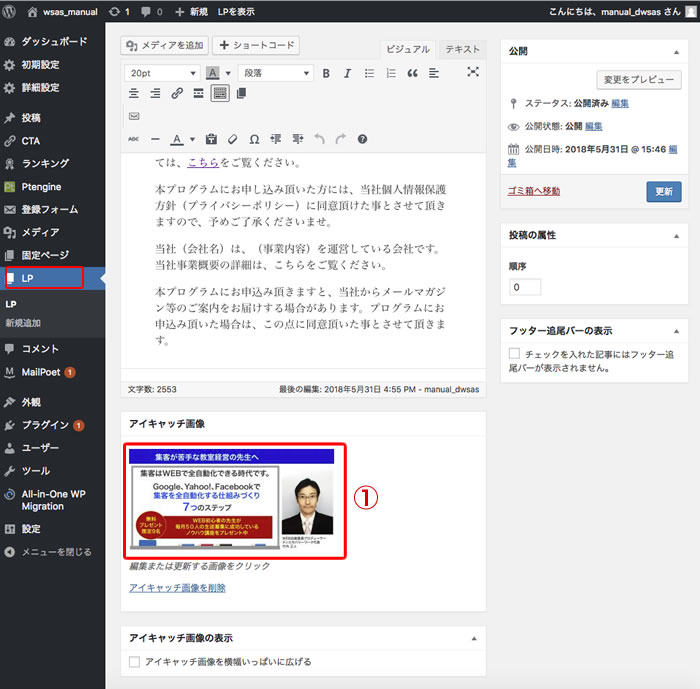Check the footer follow bar checkbox
The width and height of the screenshot is (700, 689).
click(514, 354)
